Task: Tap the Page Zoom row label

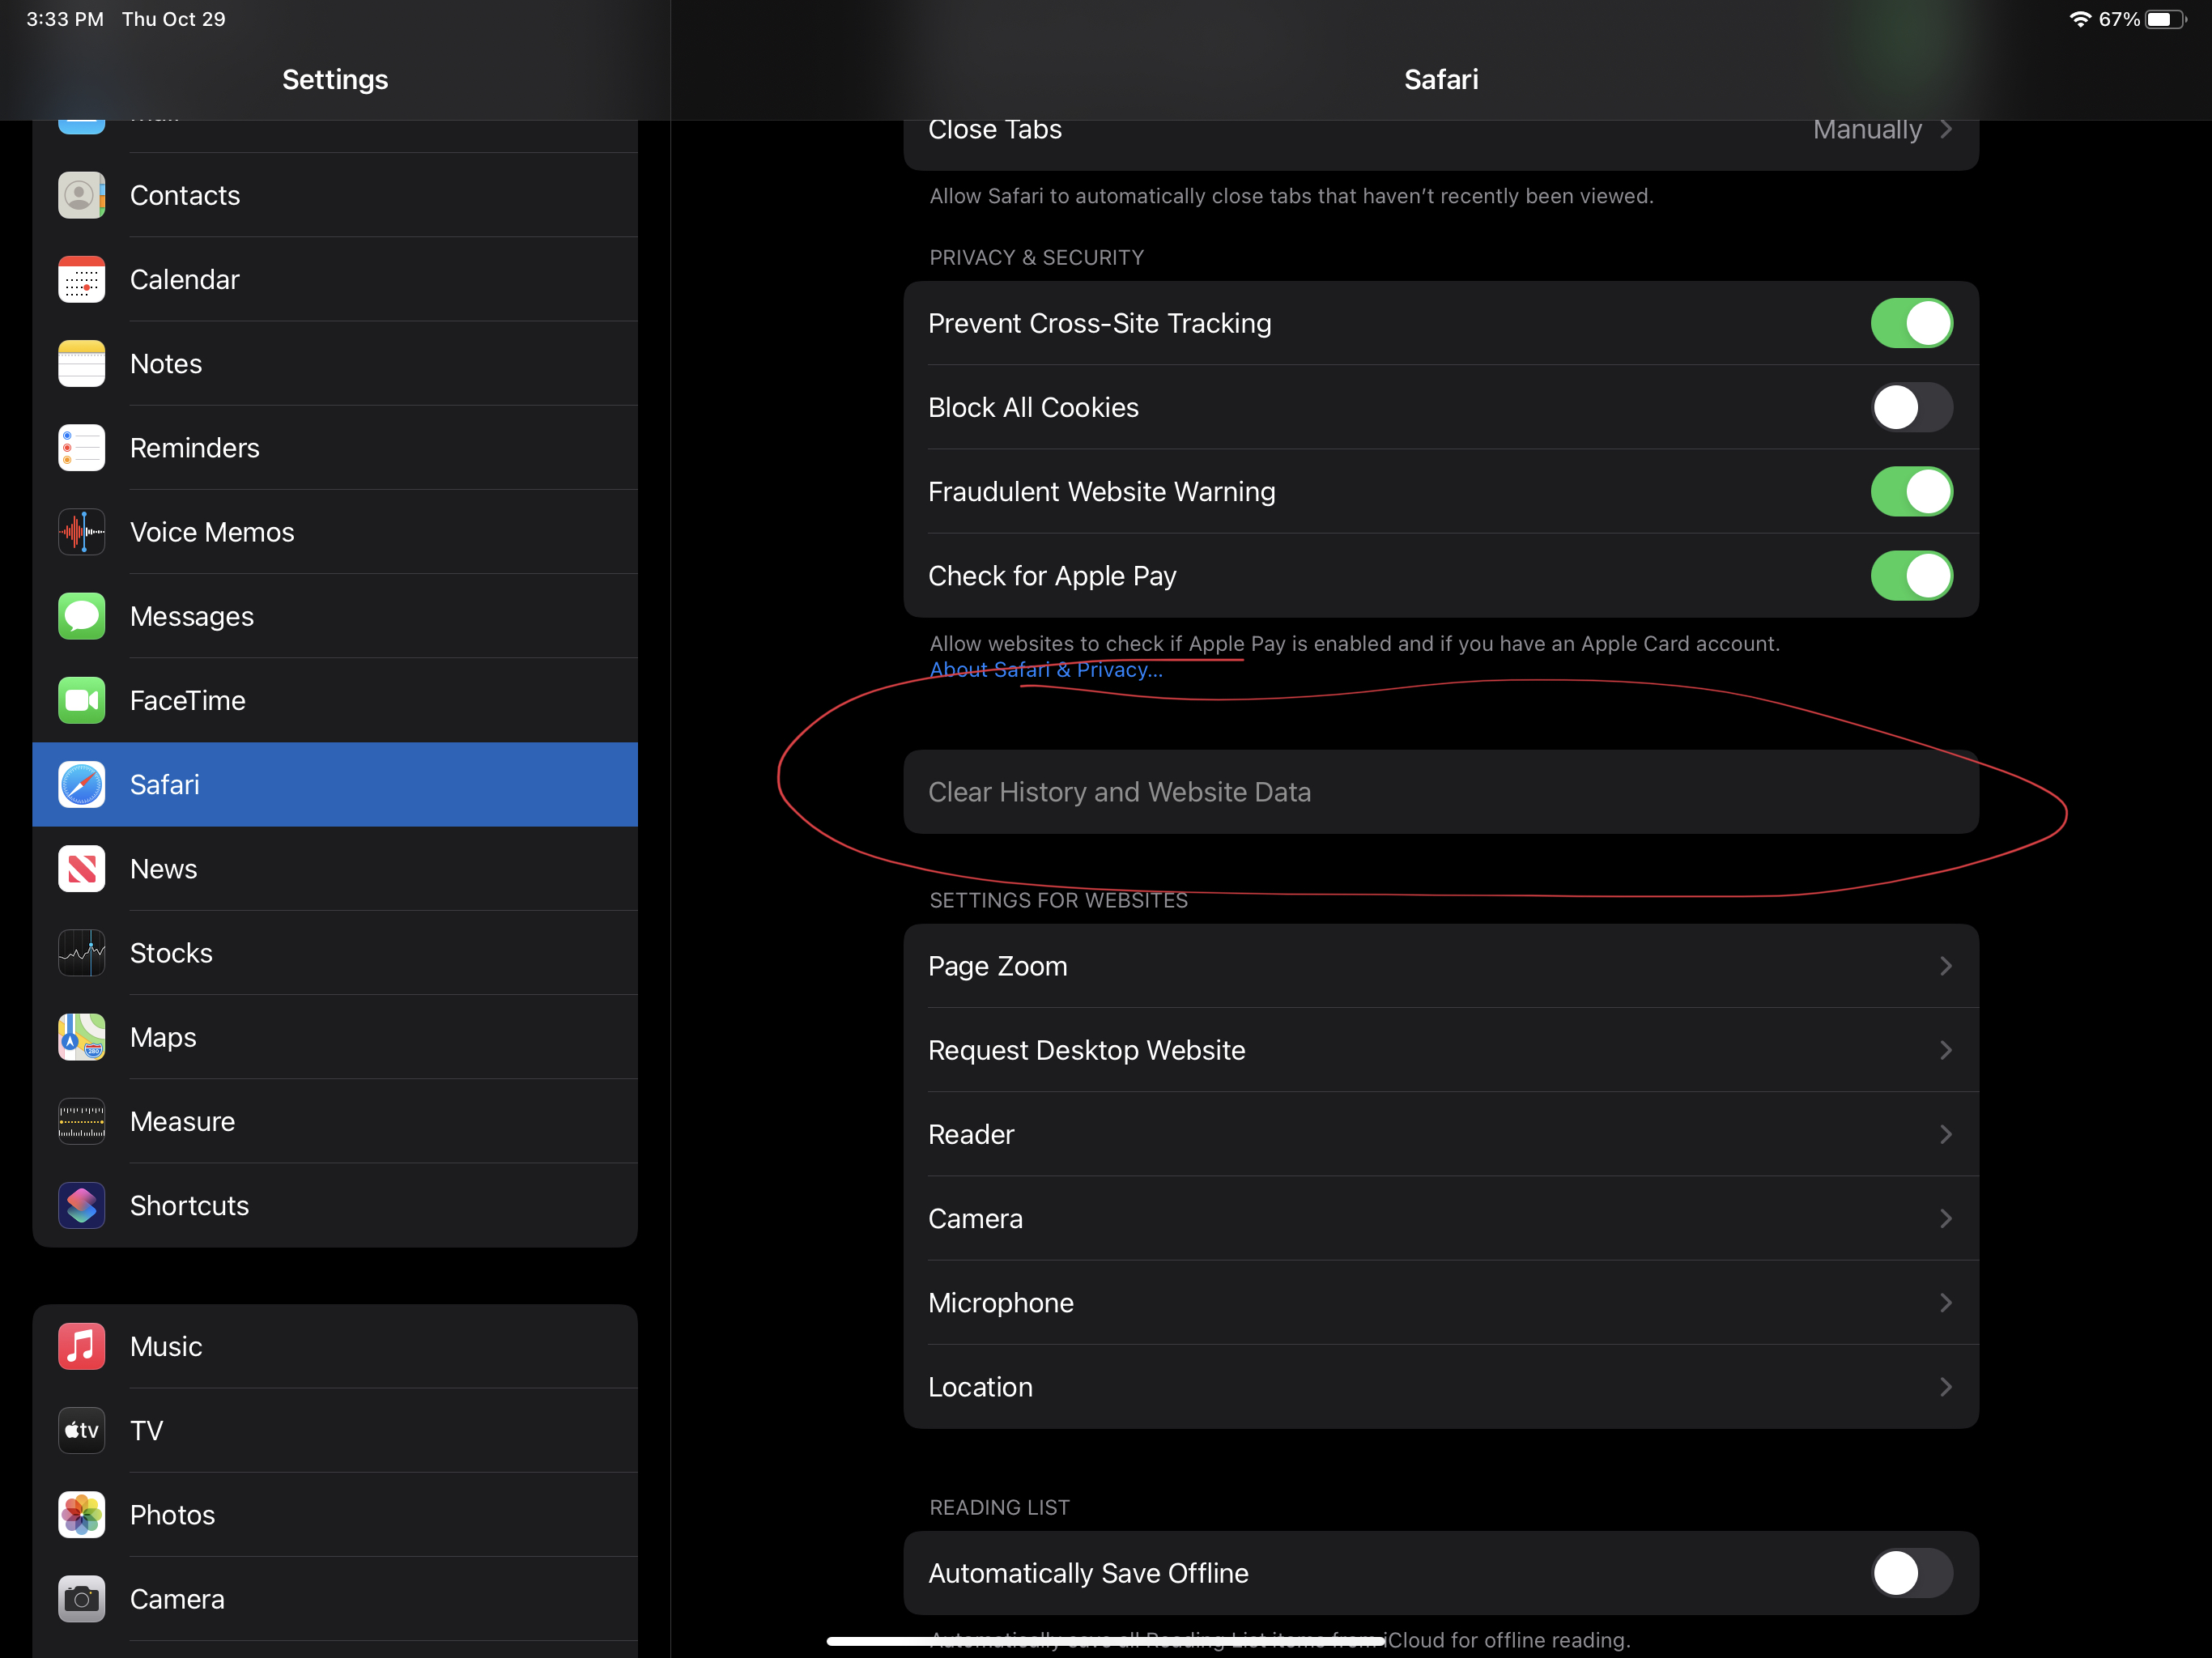Action: [x=998, y=967]
